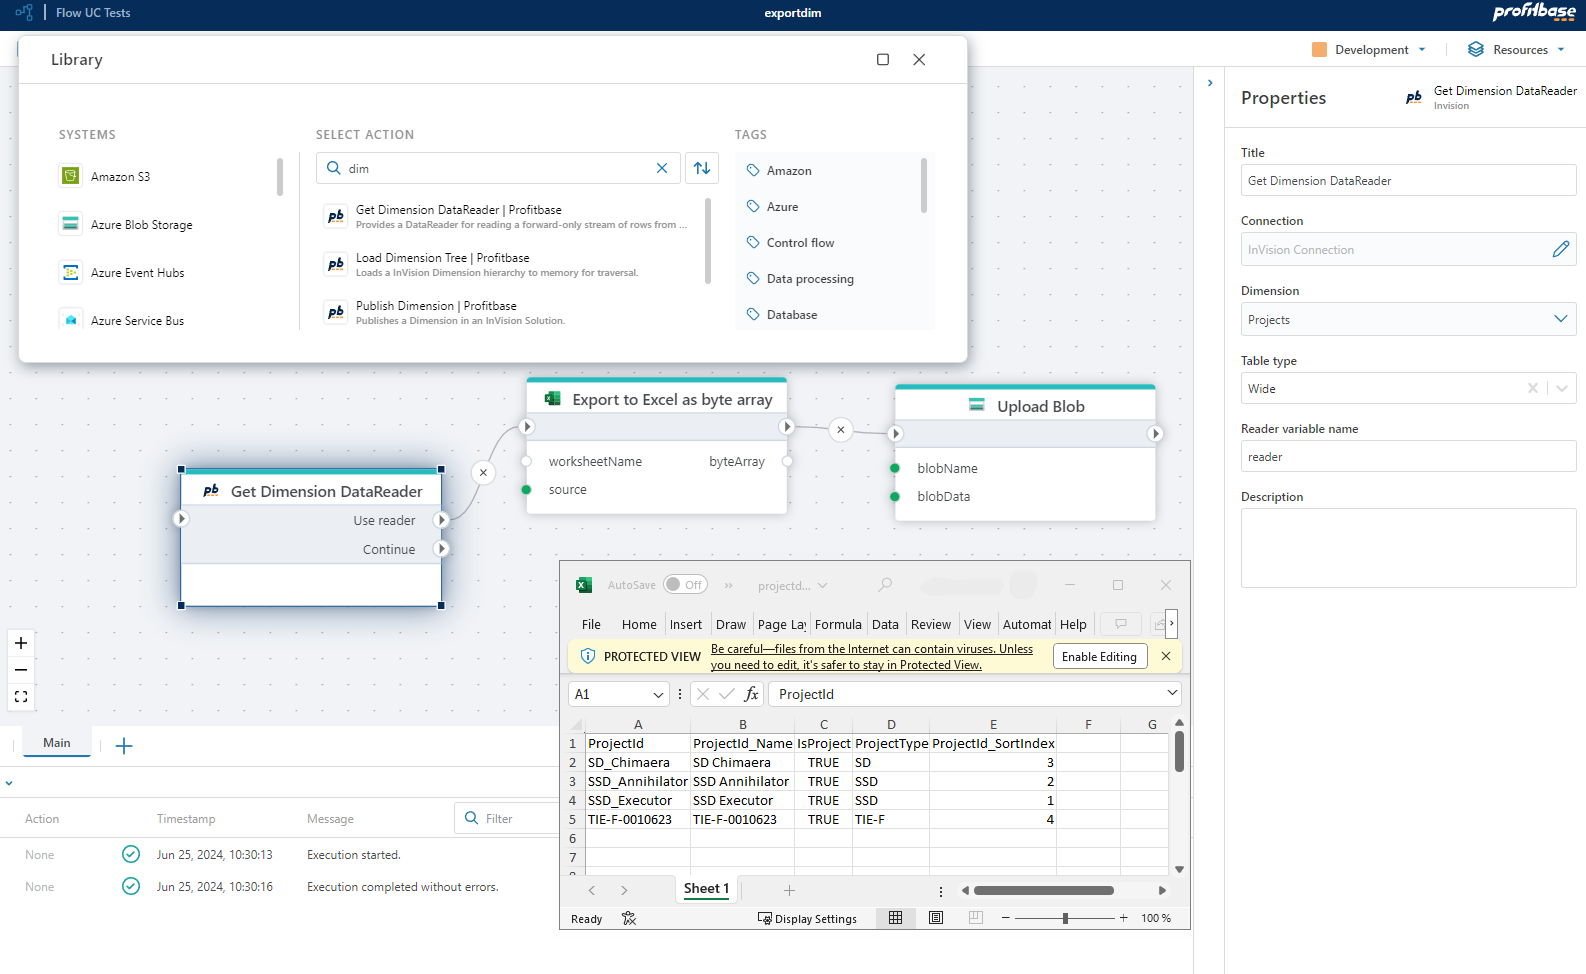Fit flow canvas to screen
The height and width of the screenshot is (974, 1586).
pos(21,697)
